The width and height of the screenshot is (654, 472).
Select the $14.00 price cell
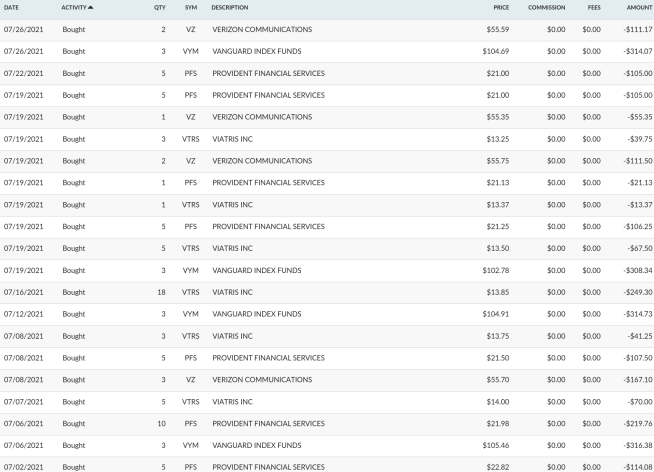[x=498, y=402]
